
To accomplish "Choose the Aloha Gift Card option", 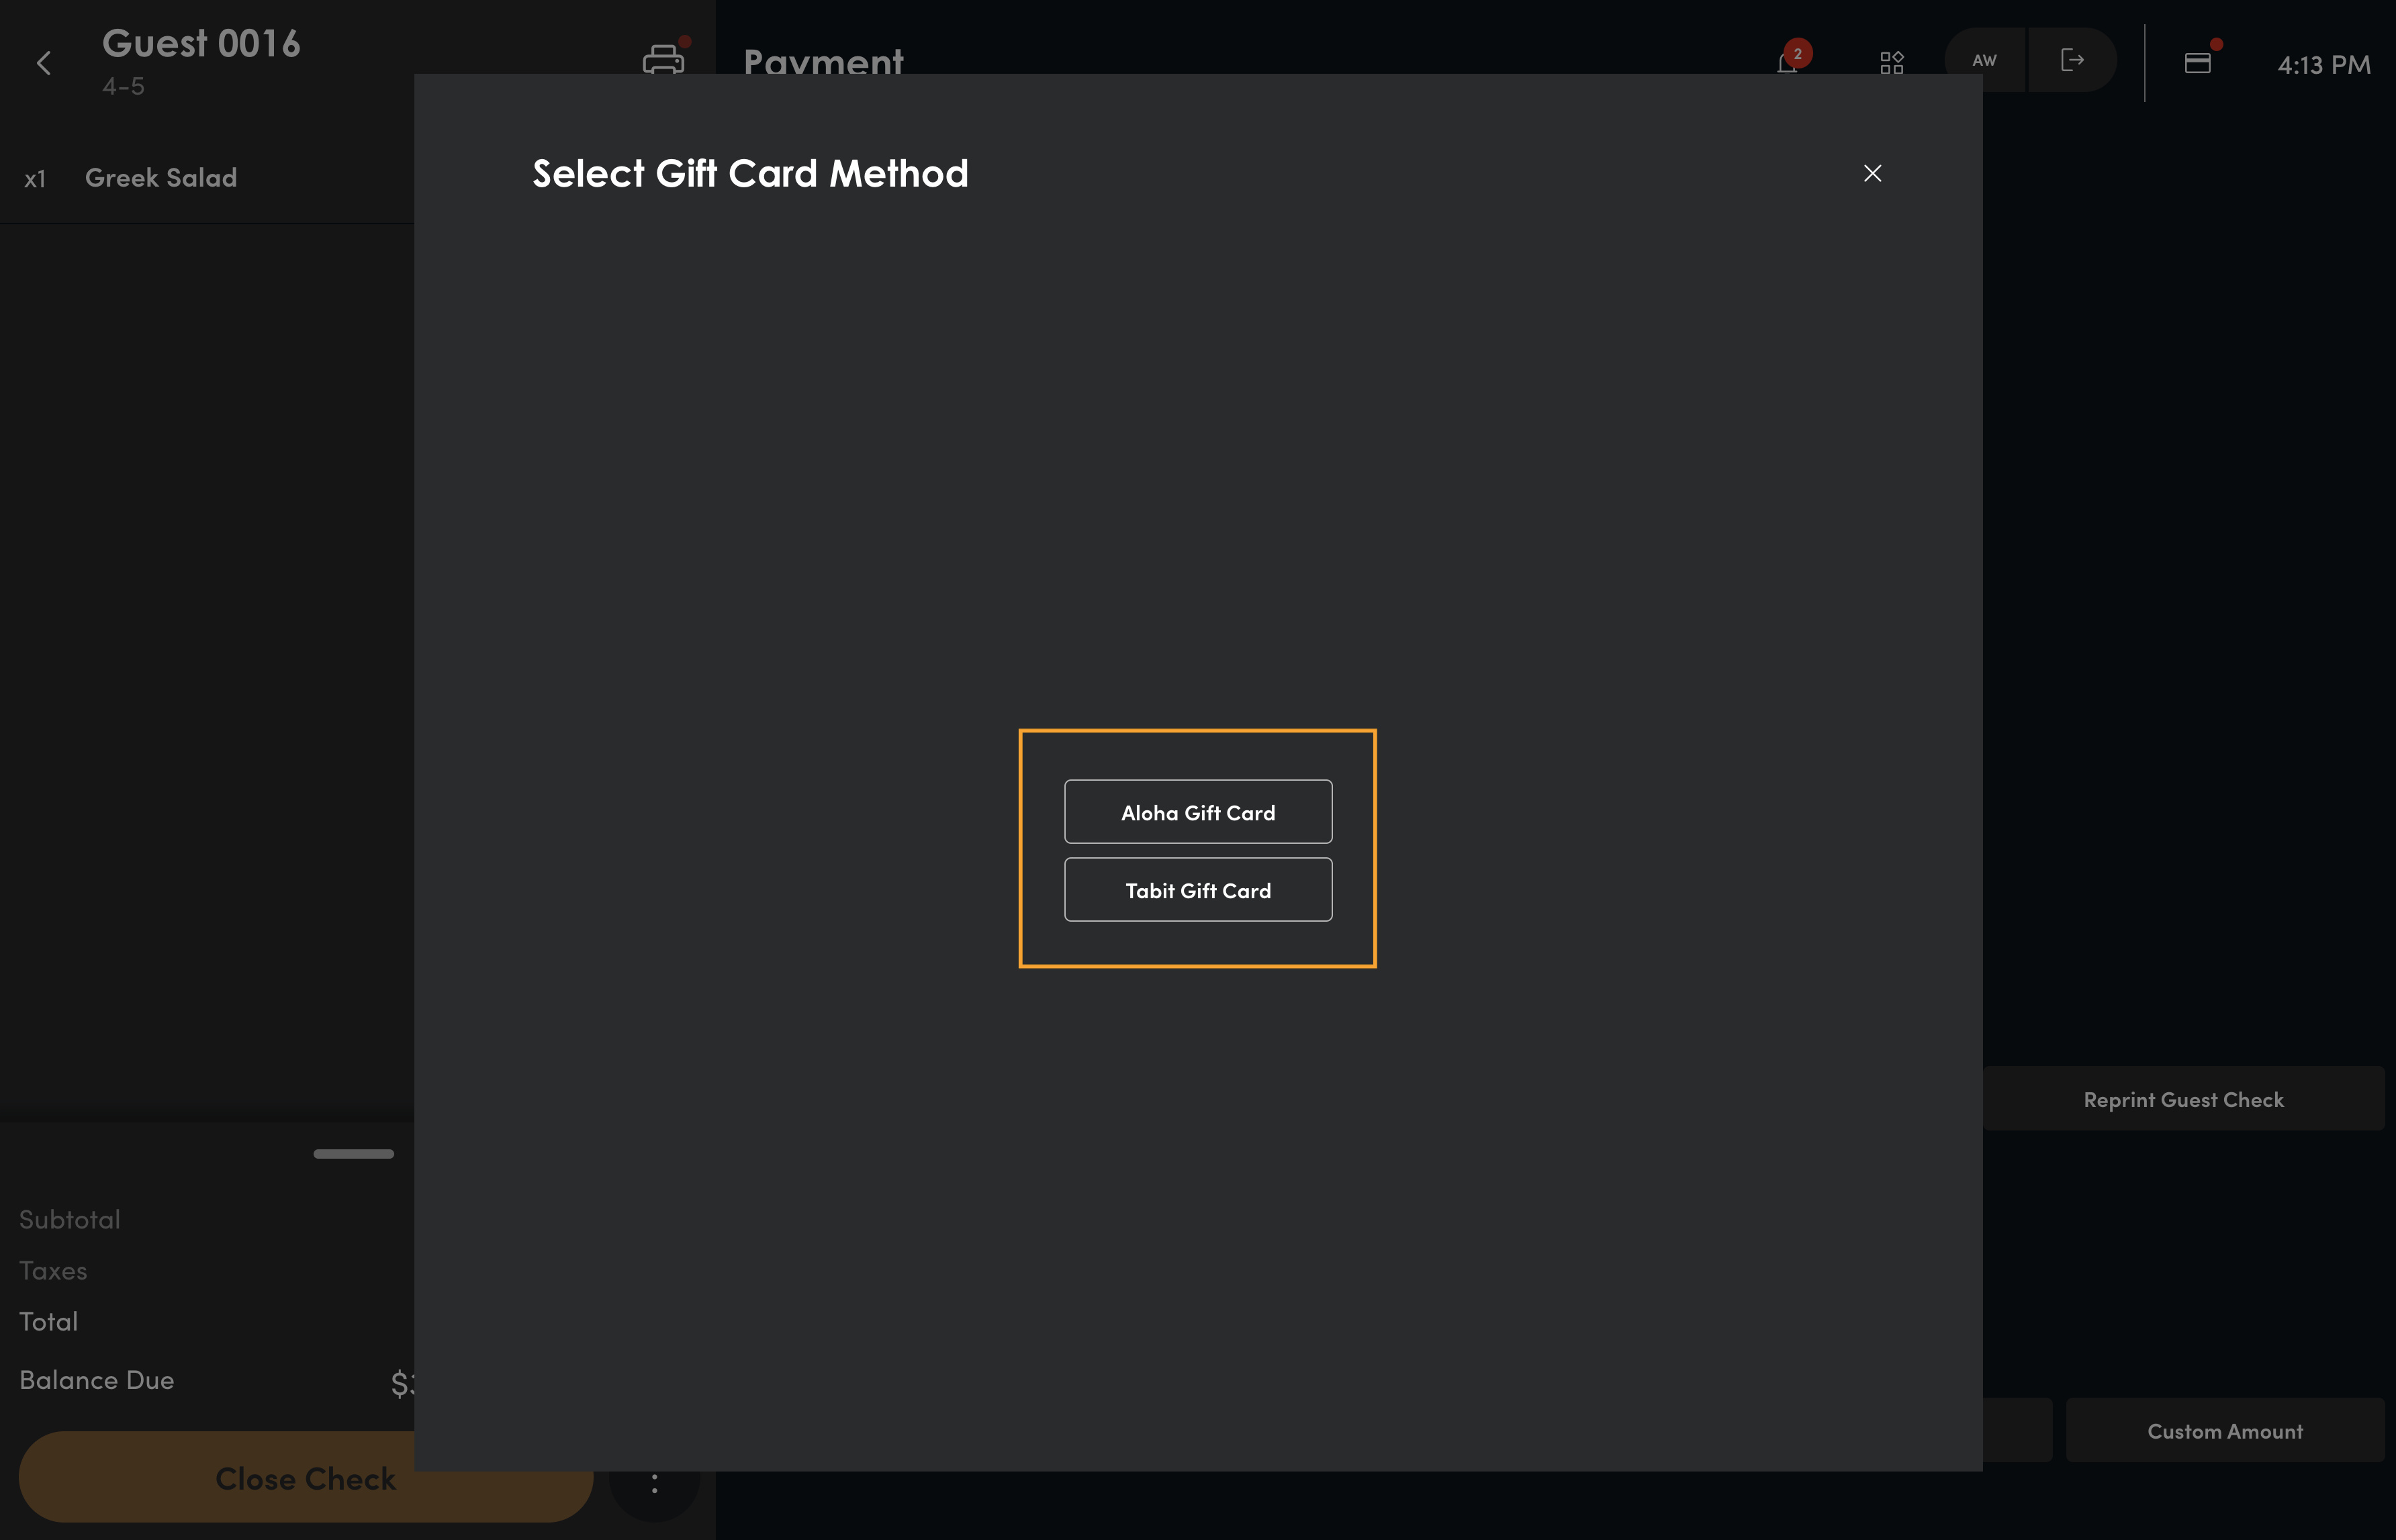I will click(x=1198, y=812).
